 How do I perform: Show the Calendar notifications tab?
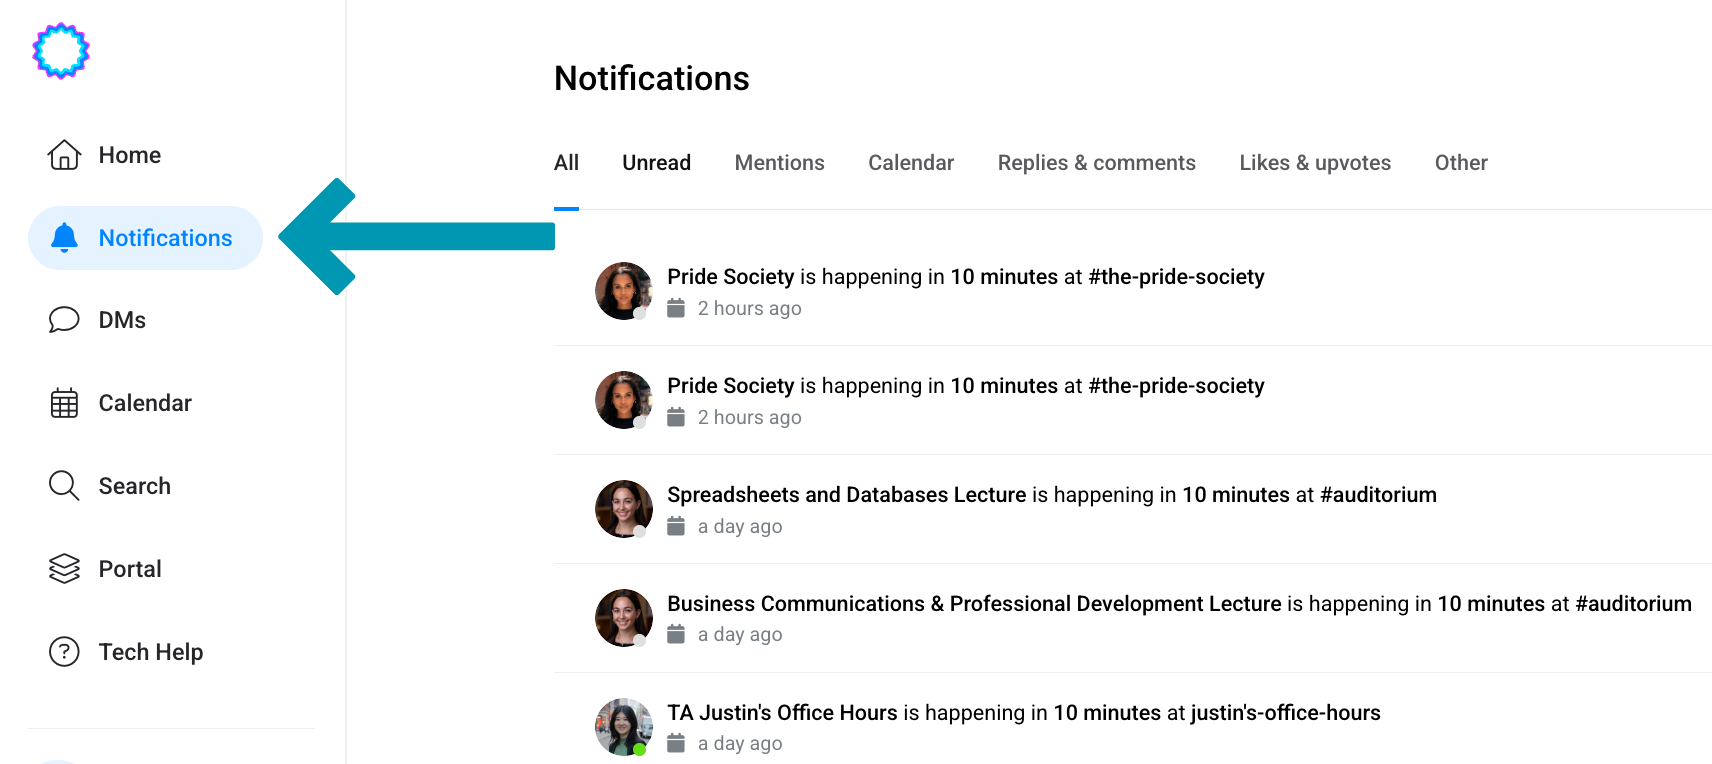click(910, 163)
